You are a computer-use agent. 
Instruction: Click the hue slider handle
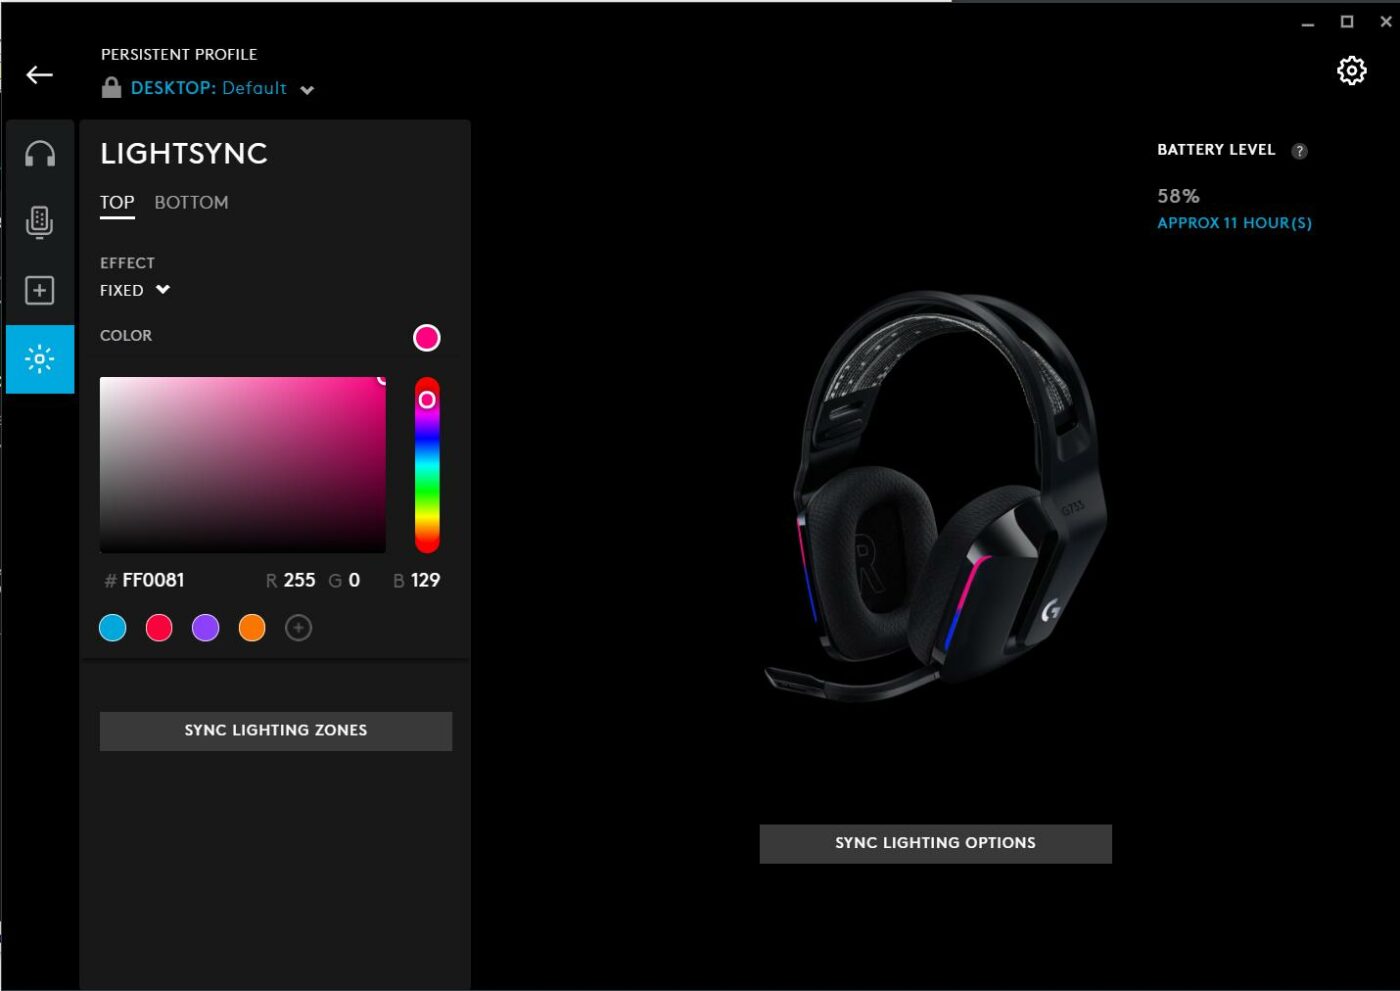tap(428, 400)
